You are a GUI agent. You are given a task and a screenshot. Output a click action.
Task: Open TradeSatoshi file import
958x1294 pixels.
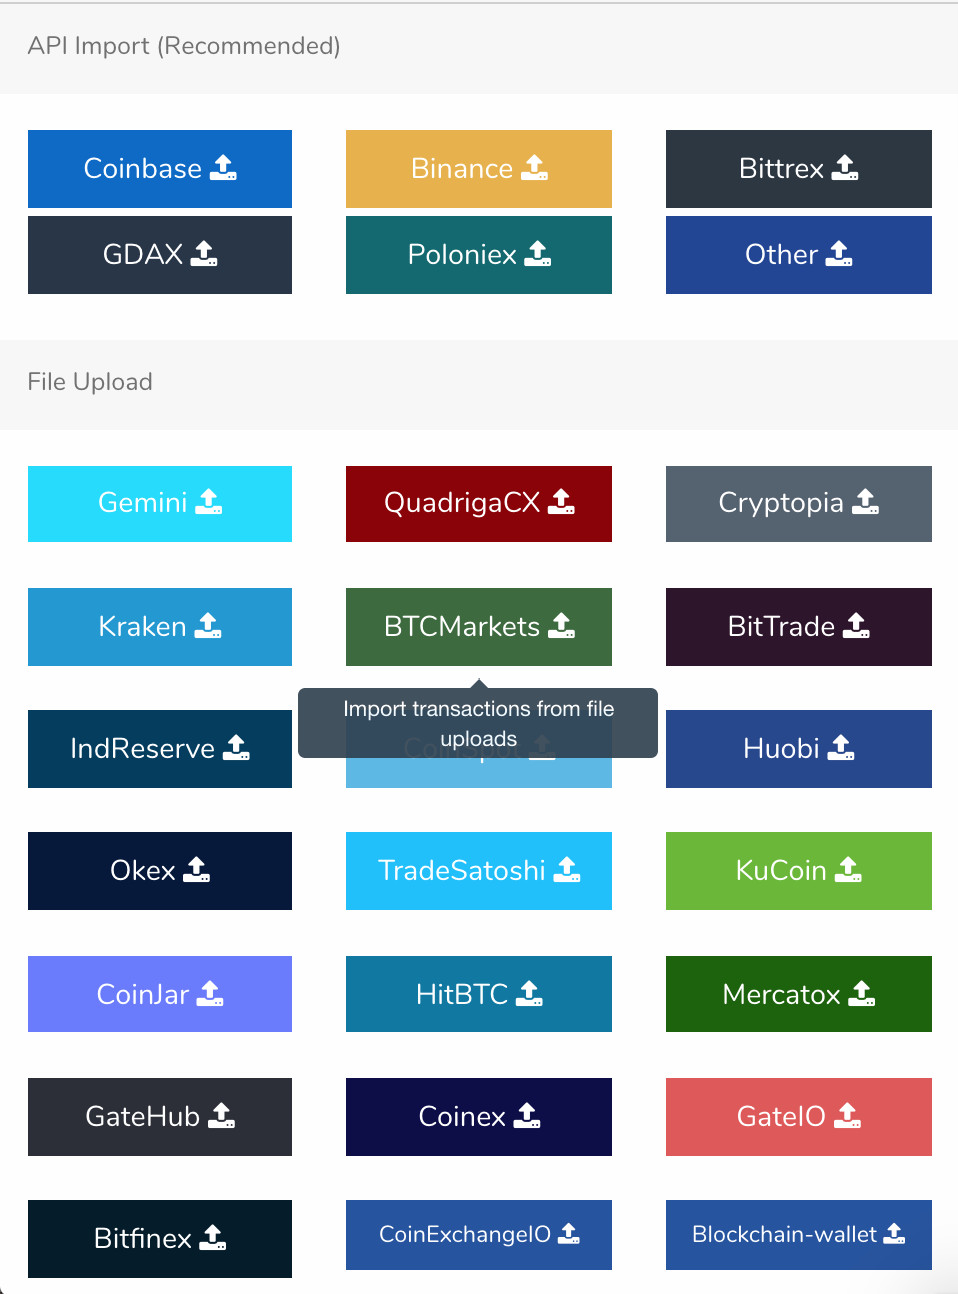click(478, 871)
